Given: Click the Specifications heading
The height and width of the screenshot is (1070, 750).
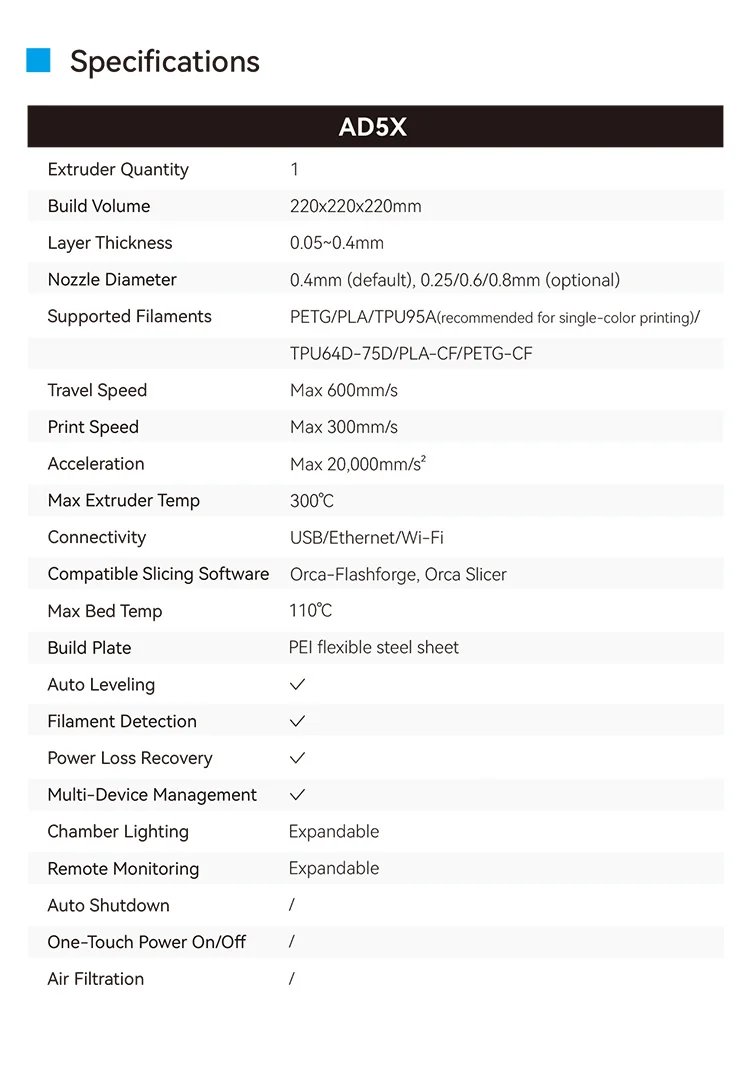Looking at the screenshot, I should tap(164, 61).
